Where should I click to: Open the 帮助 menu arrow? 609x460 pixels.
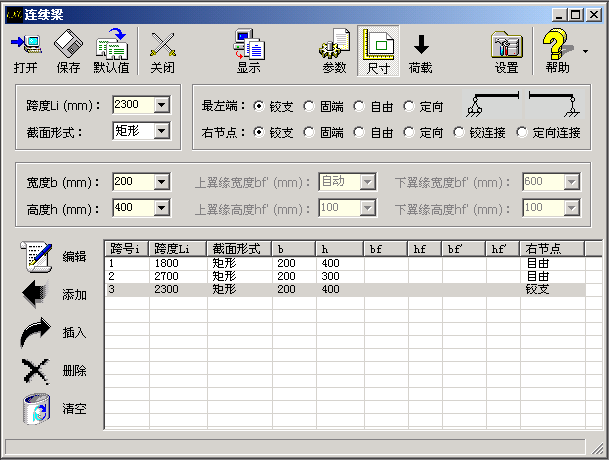pos(583,50)
